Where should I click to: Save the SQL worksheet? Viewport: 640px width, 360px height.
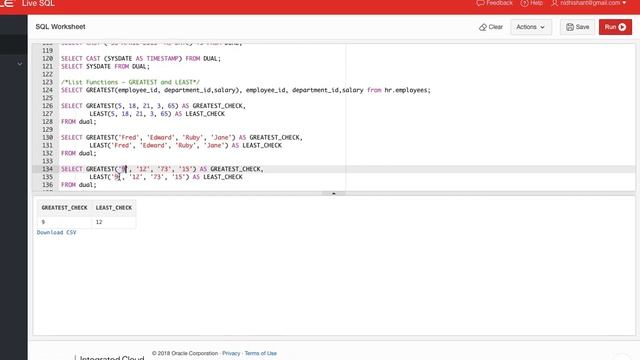click(x=577, y=27)
